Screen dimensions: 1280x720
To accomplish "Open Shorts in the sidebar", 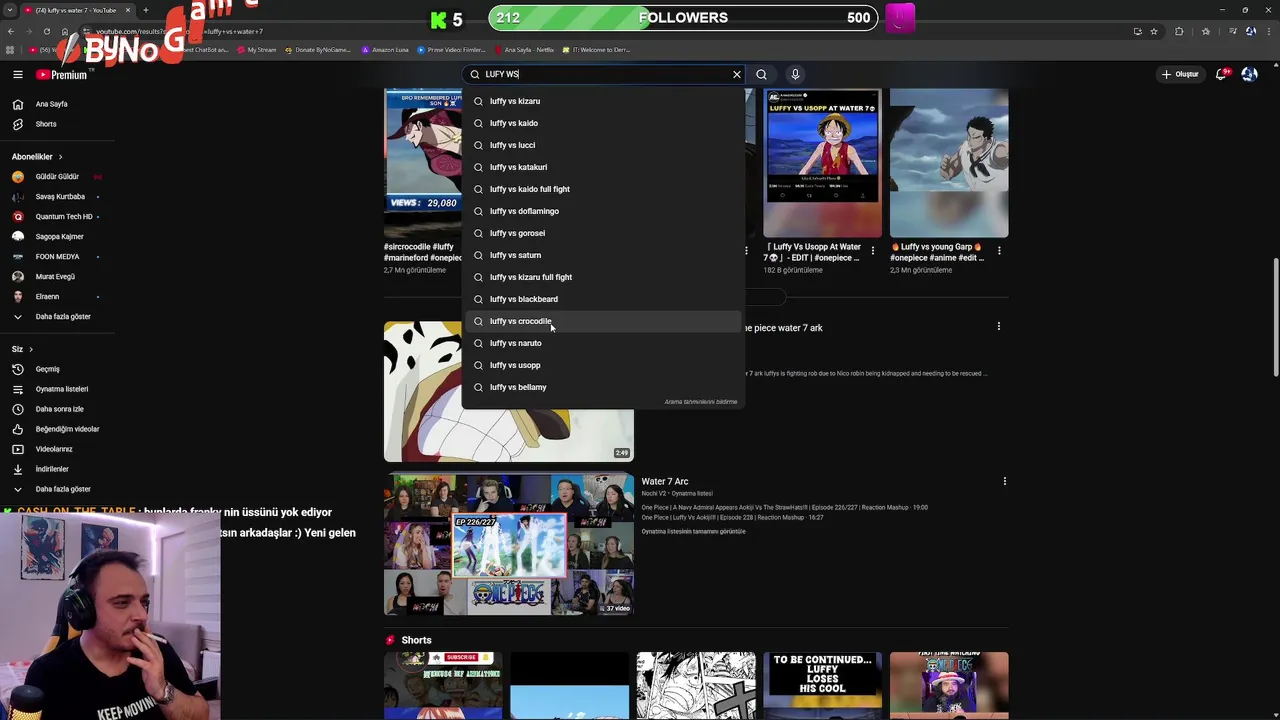I will (46, 124).
